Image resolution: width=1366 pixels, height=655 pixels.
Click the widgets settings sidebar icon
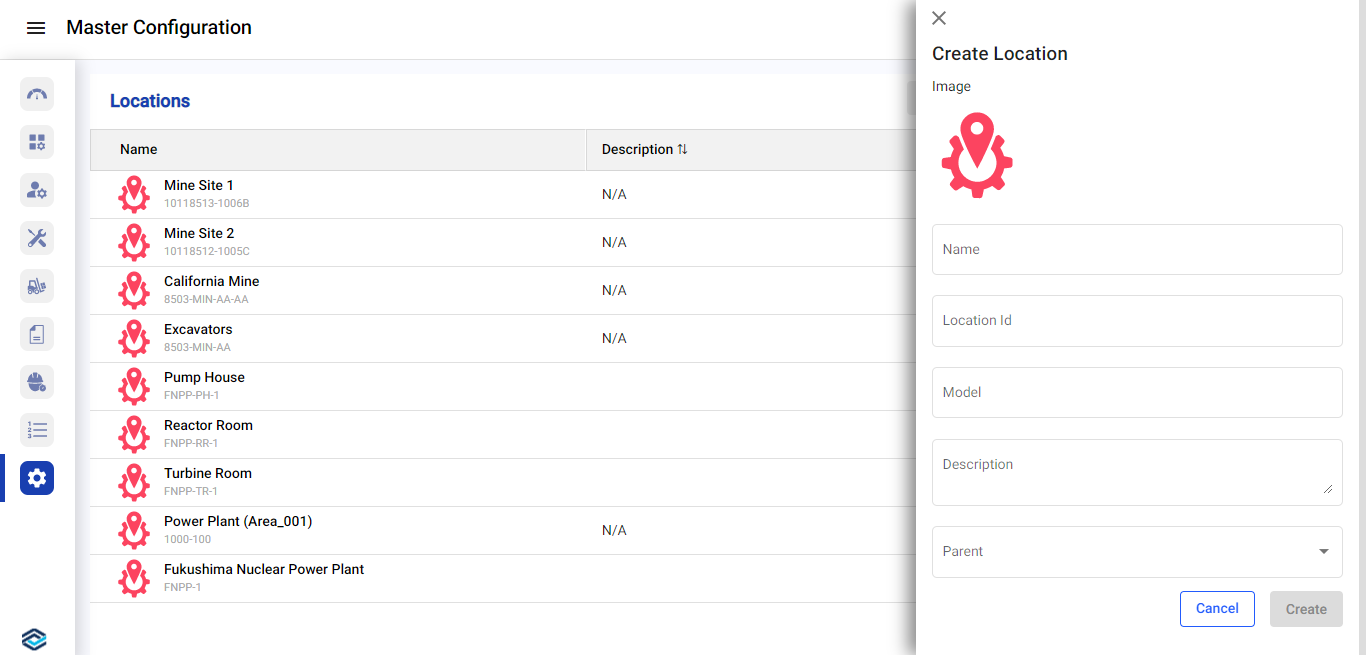coord(37,142)
